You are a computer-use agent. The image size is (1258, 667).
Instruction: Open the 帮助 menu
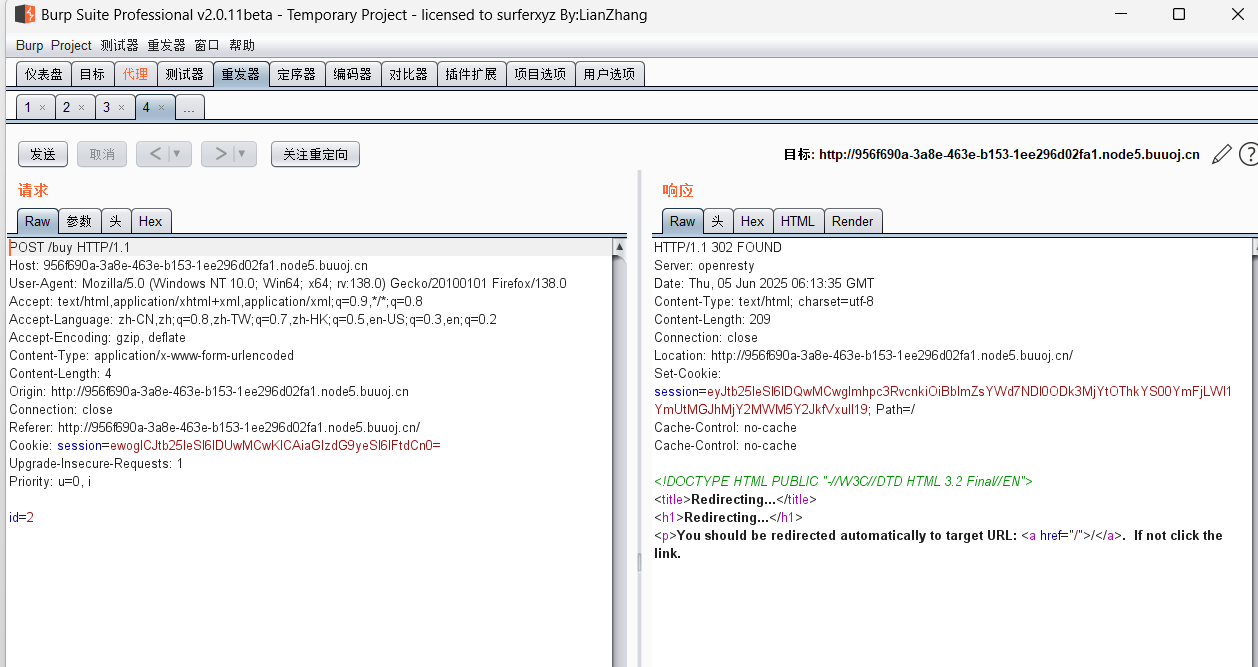click(x=242, y=46)
